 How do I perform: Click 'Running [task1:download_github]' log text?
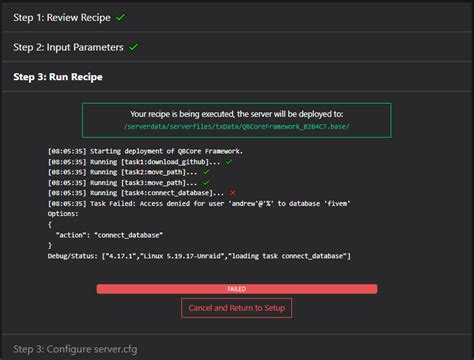click(x=155, y=162)
